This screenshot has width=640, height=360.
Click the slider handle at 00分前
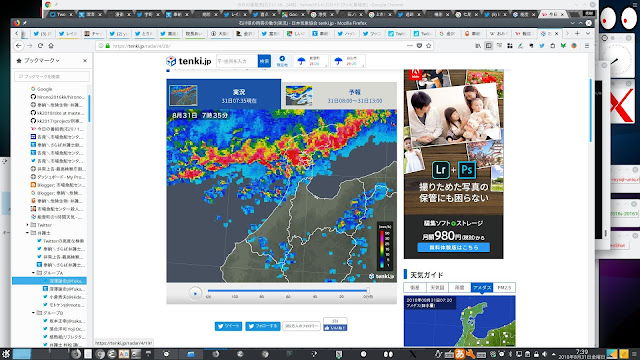coord(368,291)
